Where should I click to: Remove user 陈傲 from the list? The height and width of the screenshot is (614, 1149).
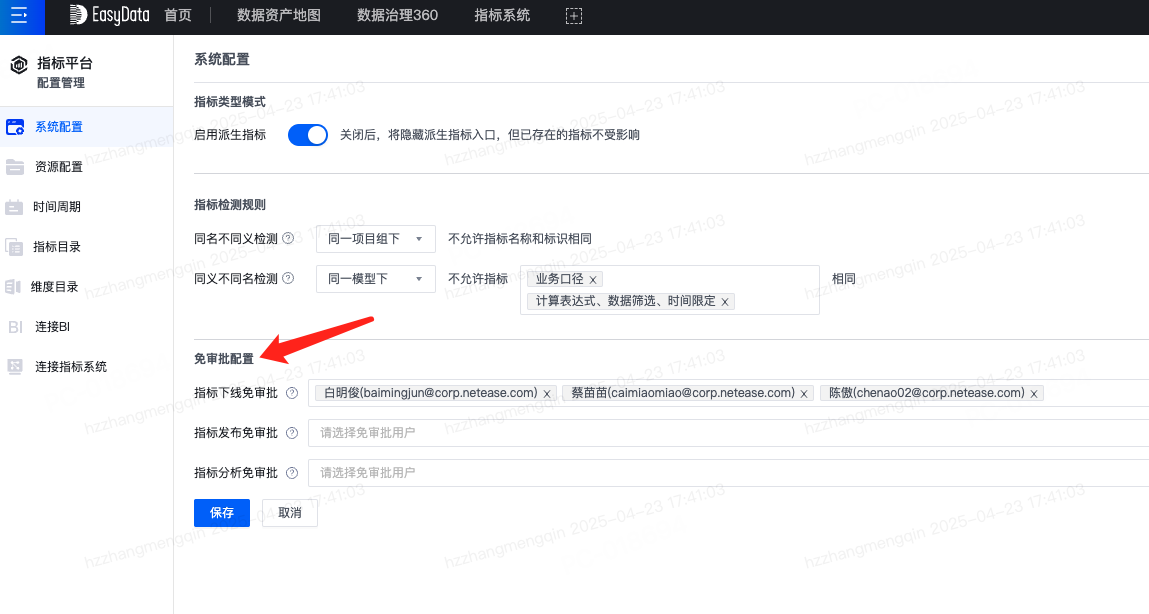(x=1034, y=393)
